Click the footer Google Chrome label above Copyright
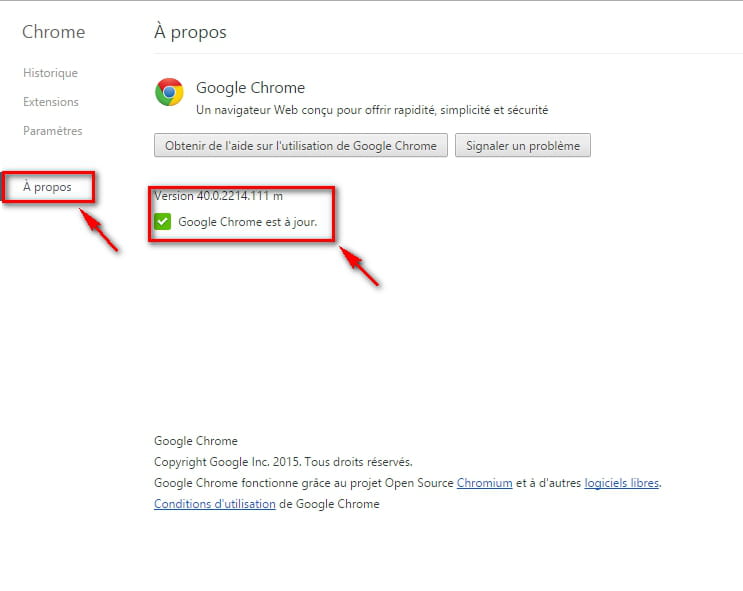The width and height of the screenshot is (743, 591). 196,441
